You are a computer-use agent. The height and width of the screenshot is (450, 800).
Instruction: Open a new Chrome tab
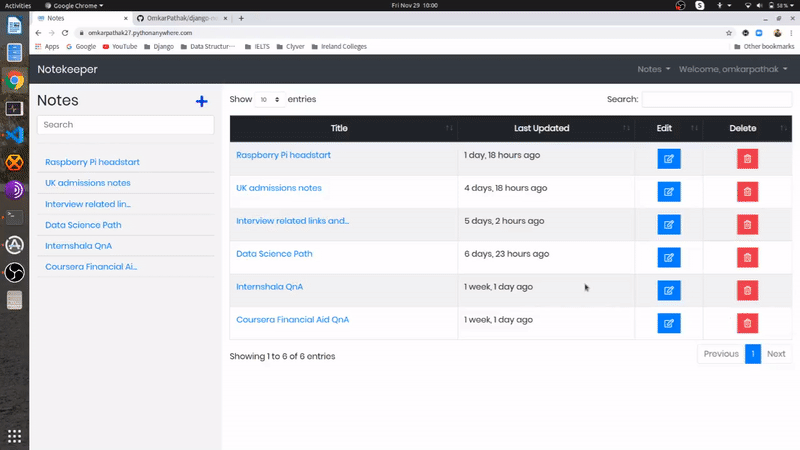coord(241,18)
